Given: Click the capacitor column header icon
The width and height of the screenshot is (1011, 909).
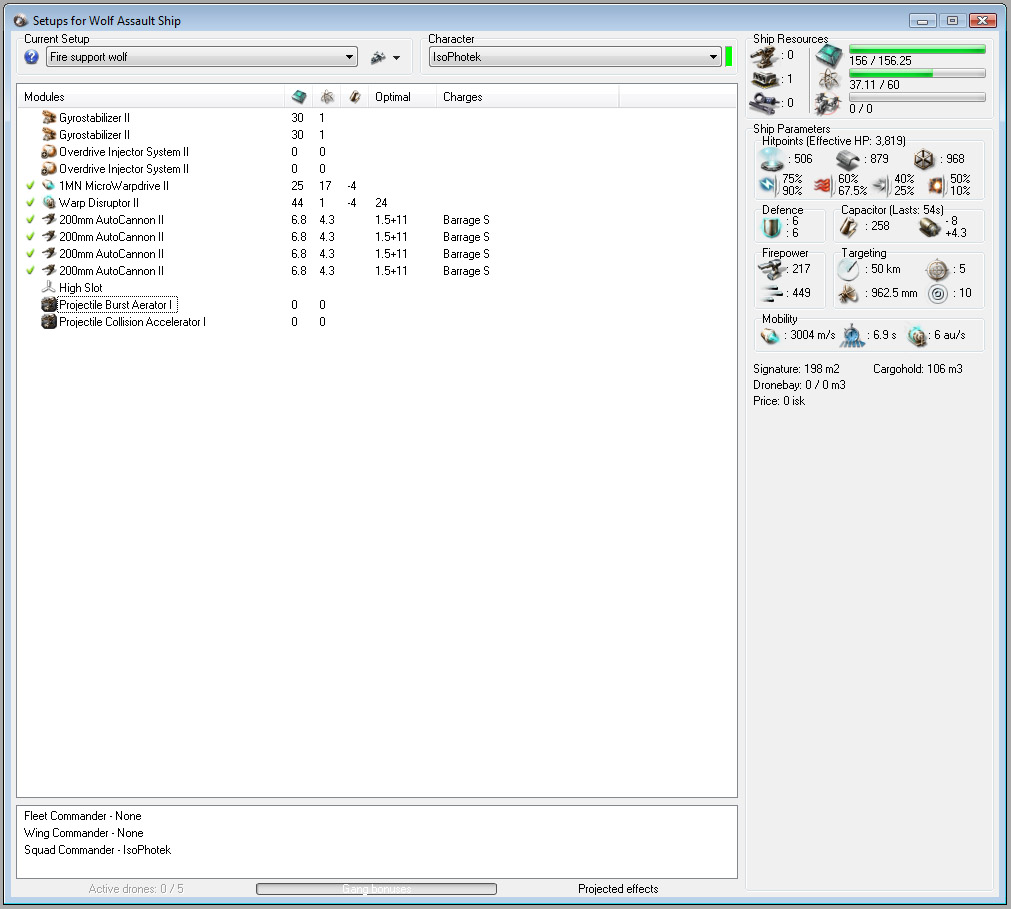Looking at the screenshot, I should click(354, 97).
